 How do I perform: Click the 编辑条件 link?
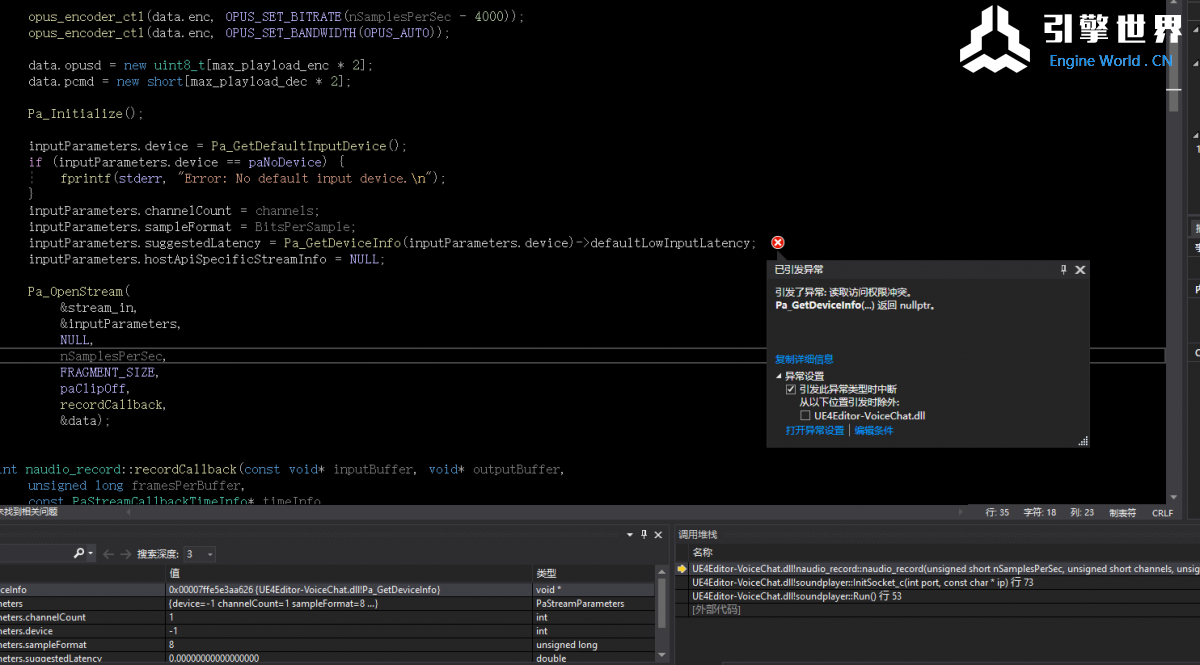pos(873,431)
